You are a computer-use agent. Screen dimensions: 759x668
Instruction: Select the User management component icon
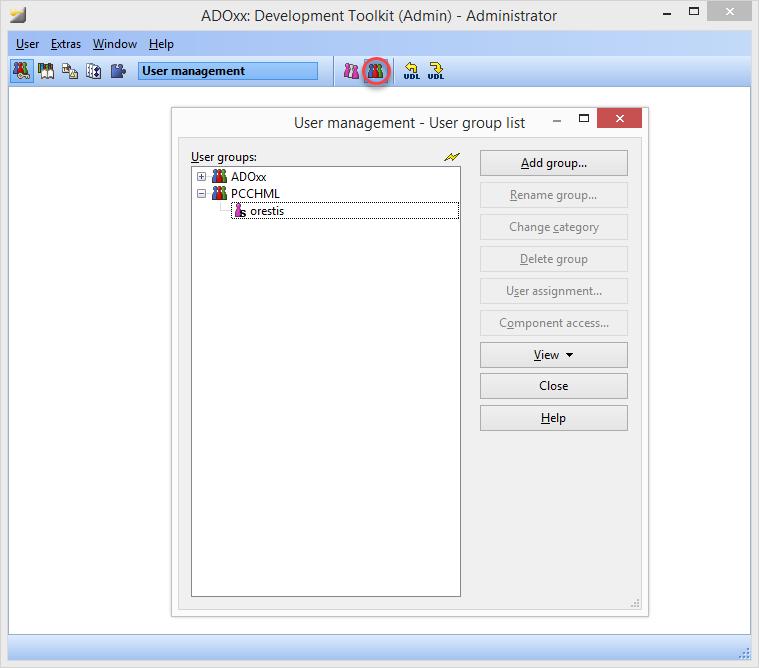coord(21,71)
